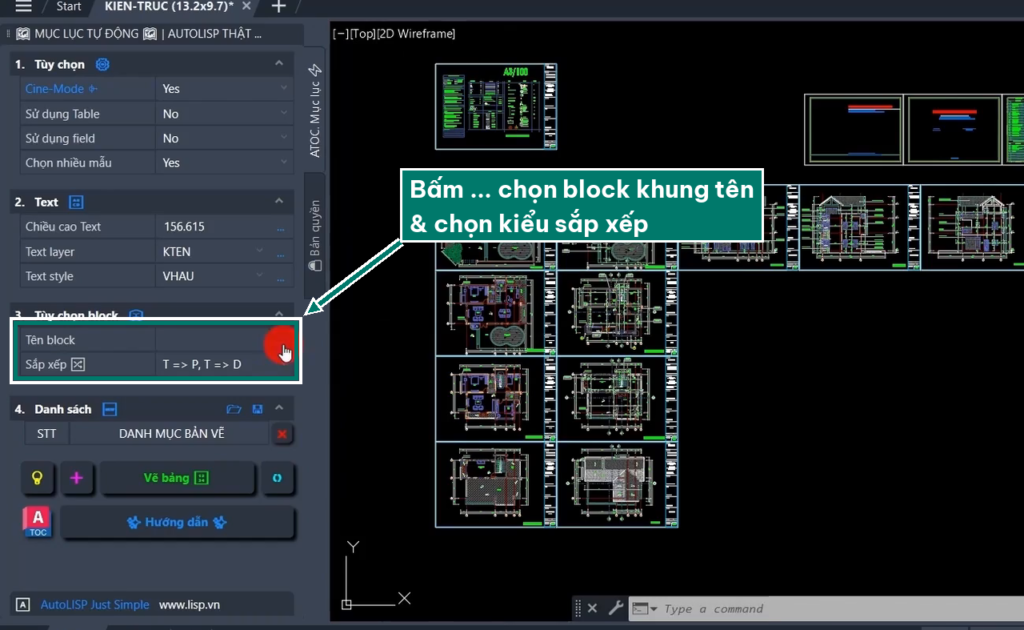1024x630 pixels.
Task: Click the ellipsis beside Chiều cao Text
Action: coord(281,228)
